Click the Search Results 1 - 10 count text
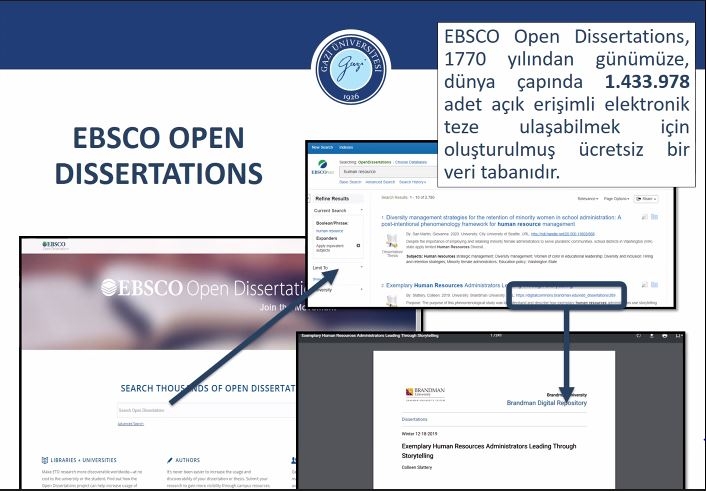The height and width of the screenshot is (491, 706). pyautogui.click(x=408, y=198)
